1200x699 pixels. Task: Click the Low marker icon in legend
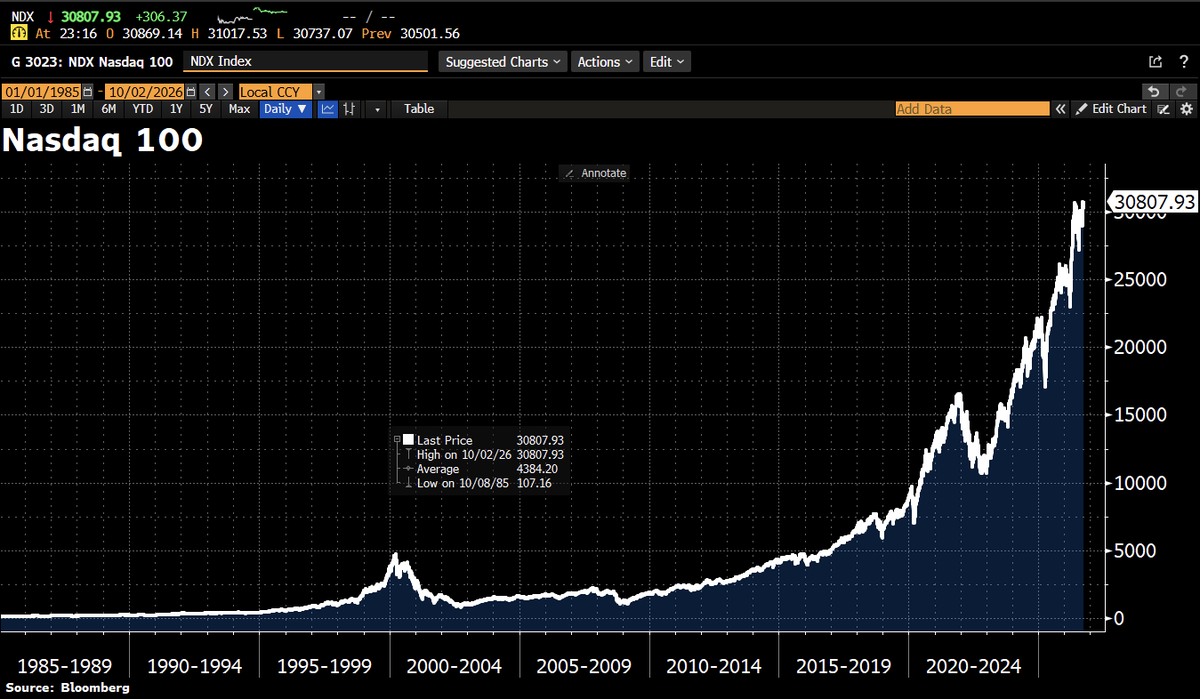[x=408, y=484]
